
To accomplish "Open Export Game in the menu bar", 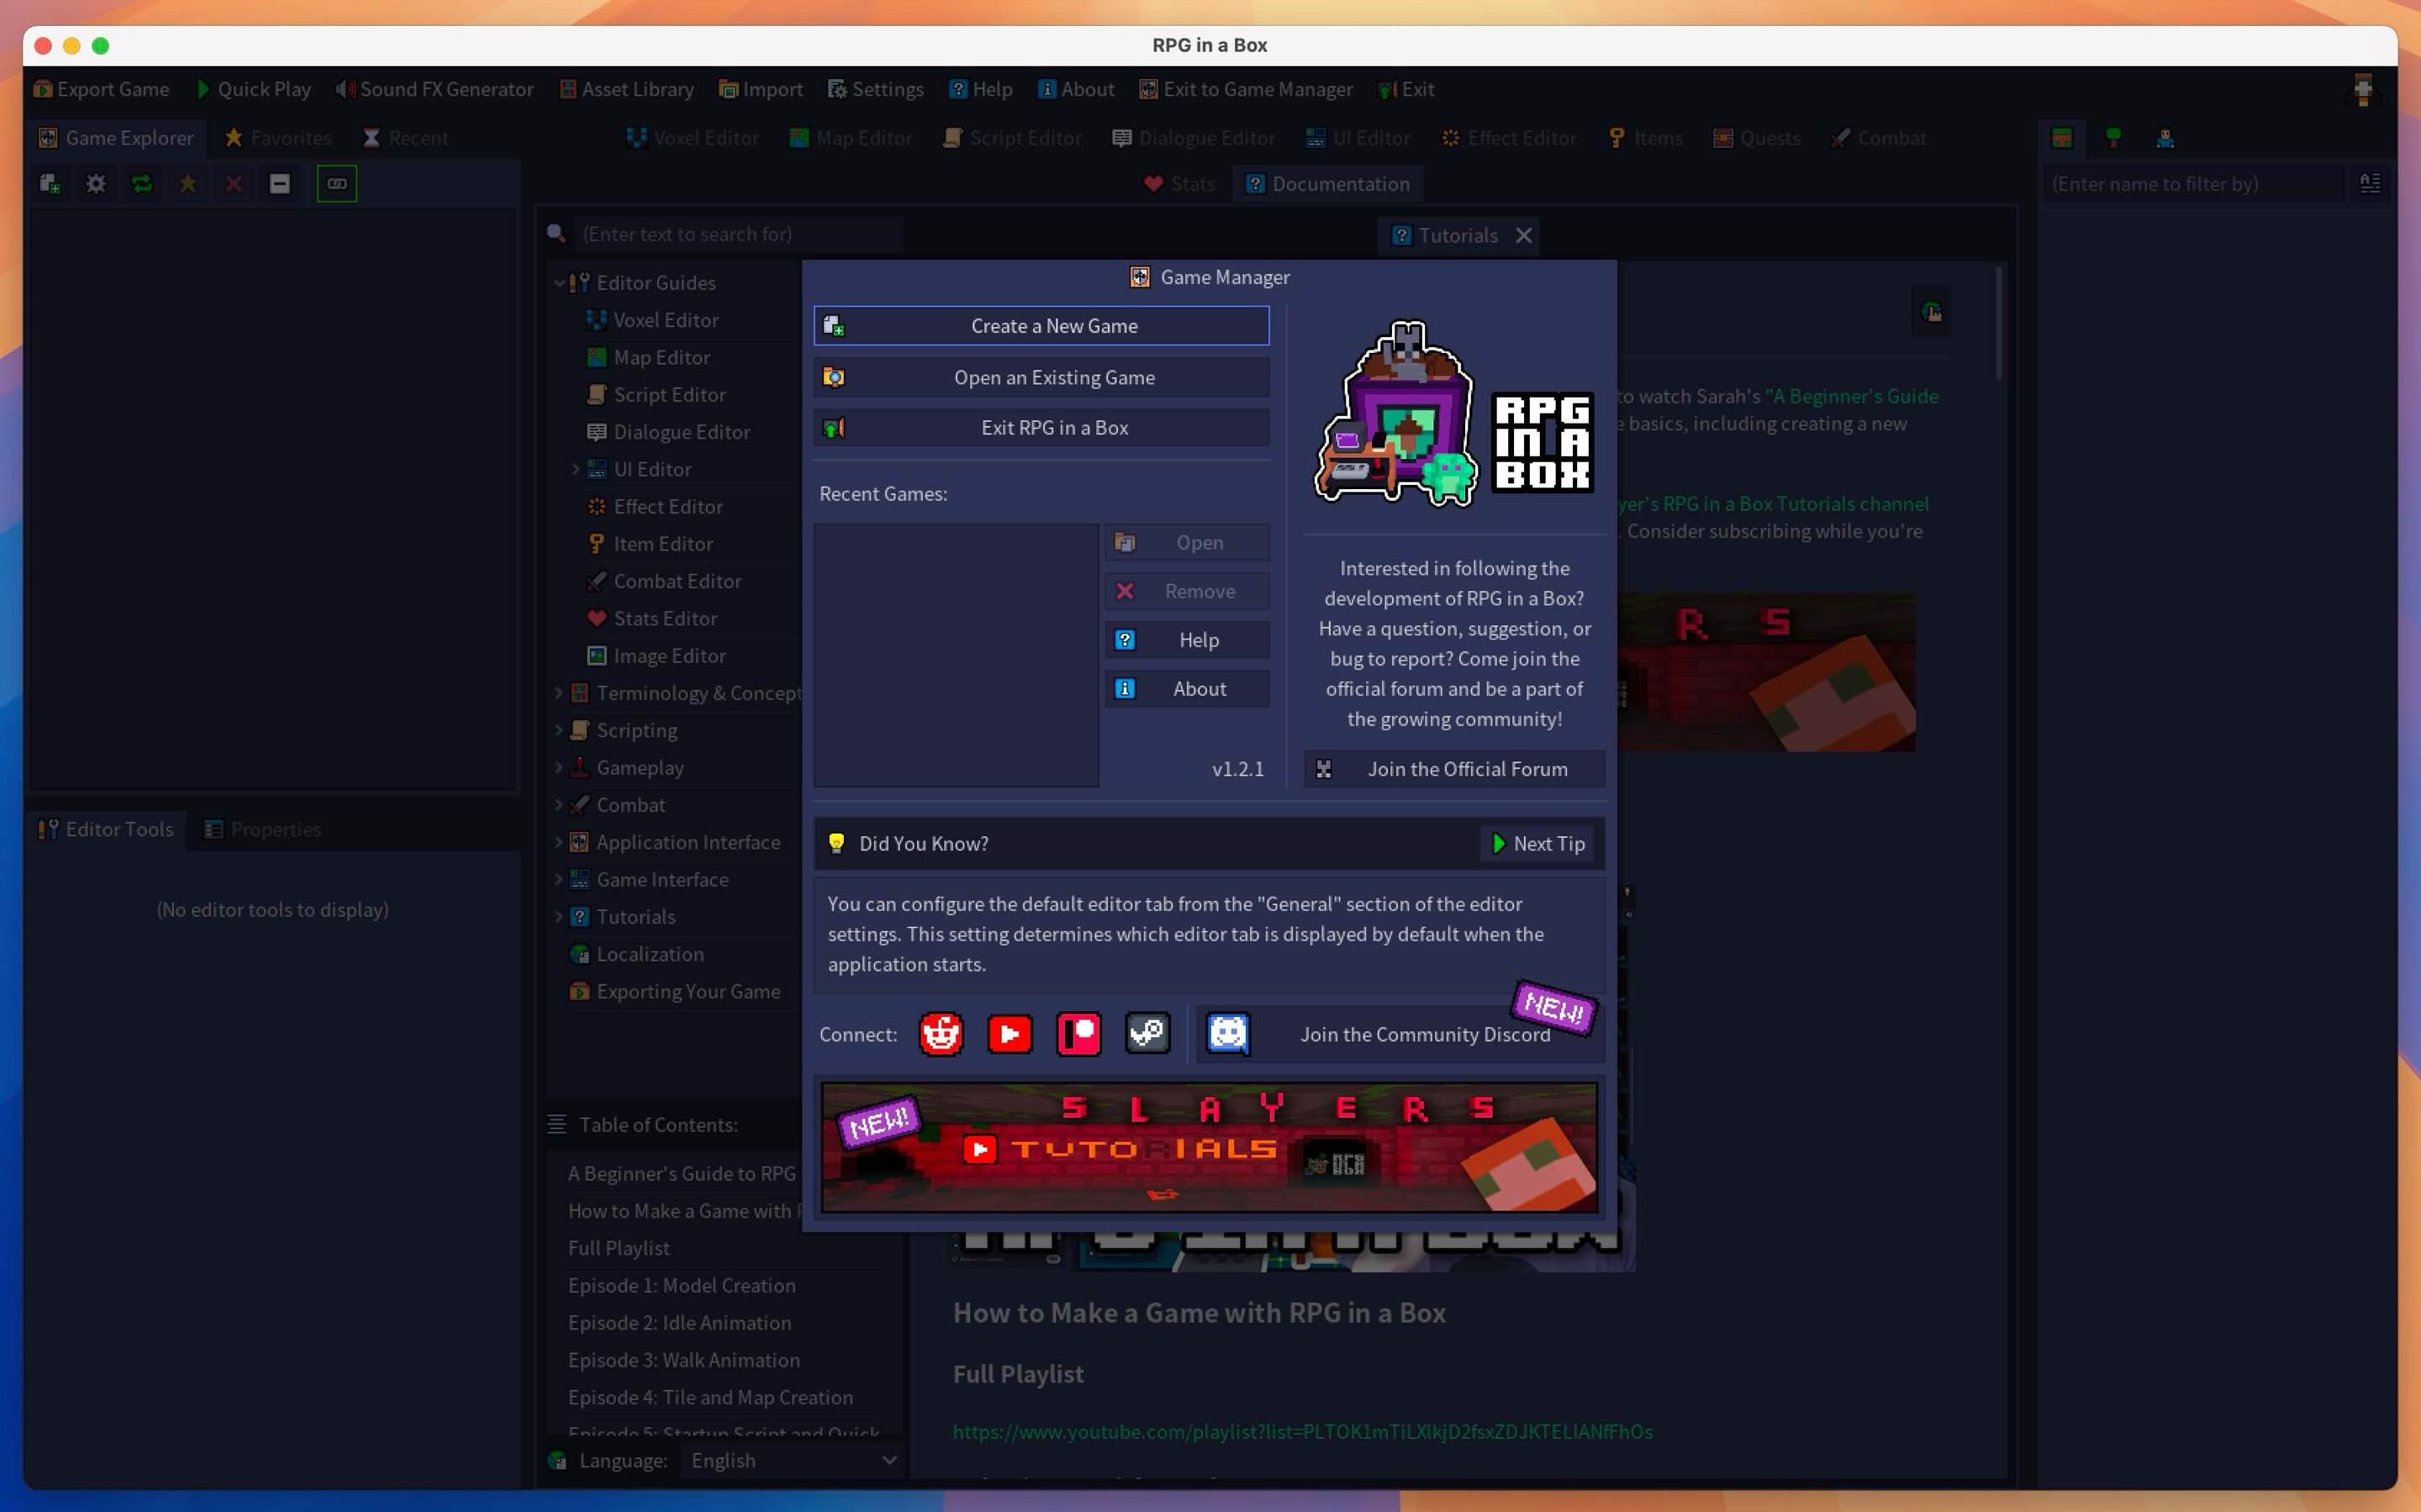I will 101,89.
